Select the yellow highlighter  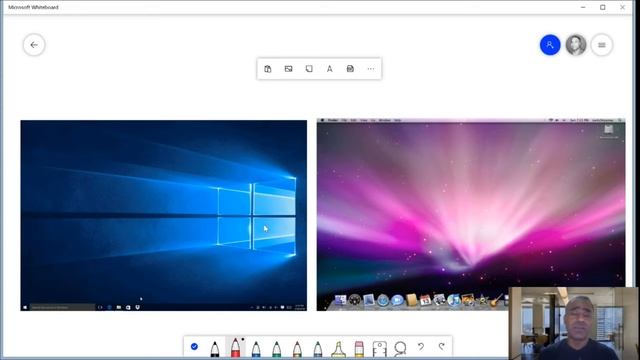(338, 349)
